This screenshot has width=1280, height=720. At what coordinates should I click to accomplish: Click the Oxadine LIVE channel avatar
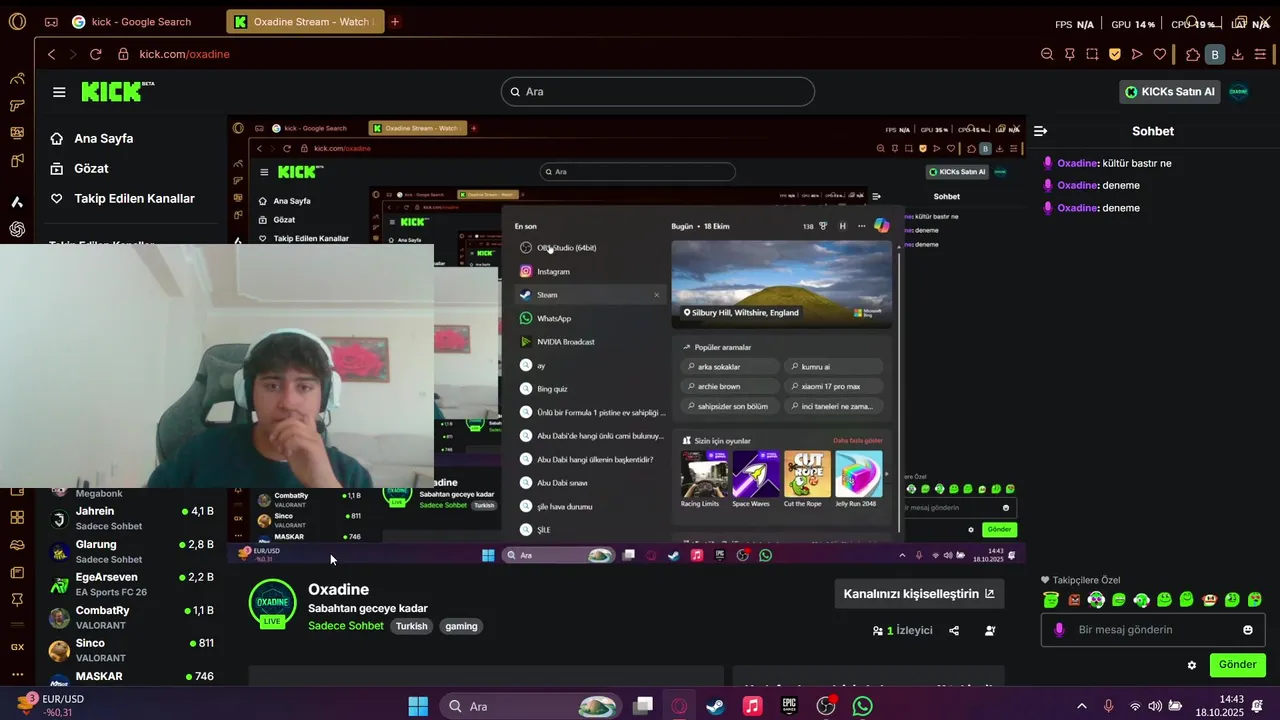point(272,603)
